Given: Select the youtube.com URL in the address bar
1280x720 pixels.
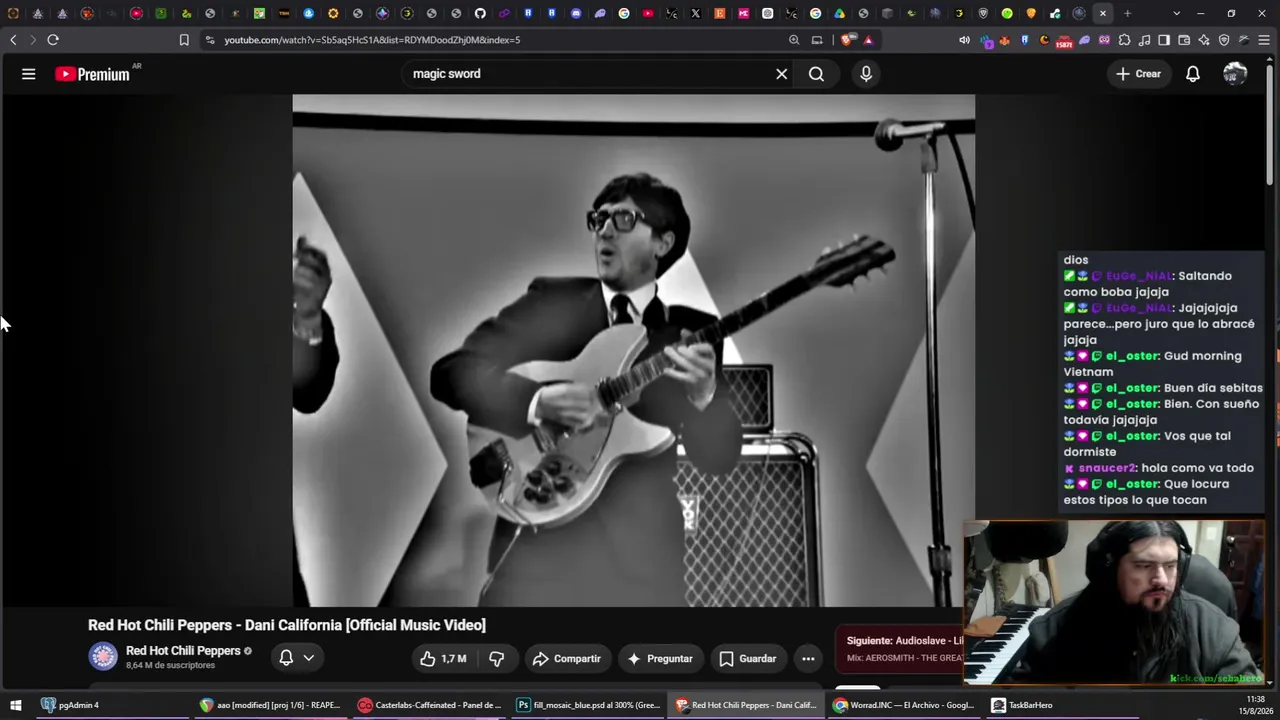Looking at the screenshot, I should (x=372, y=40).
